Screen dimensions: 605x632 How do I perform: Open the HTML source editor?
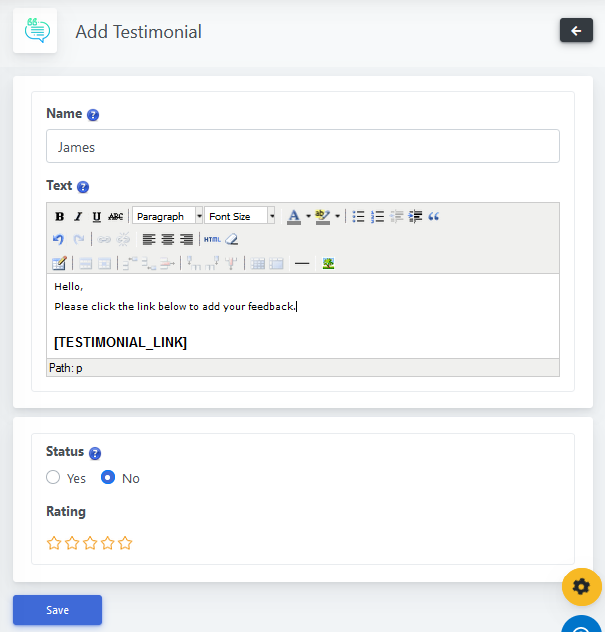click(212, 239)
